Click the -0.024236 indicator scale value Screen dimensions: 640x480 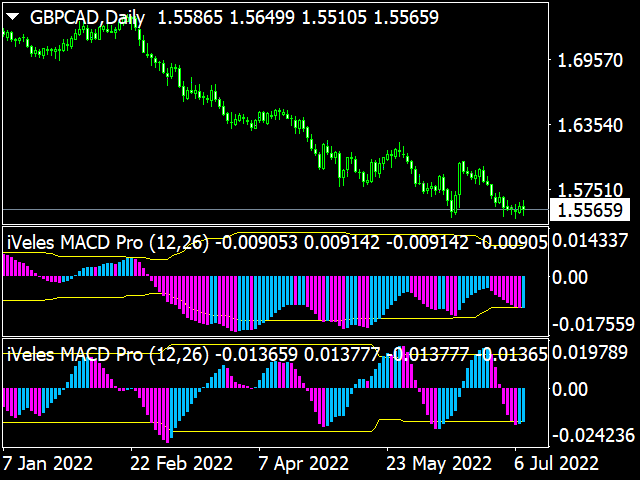click(x=593, y=436)
